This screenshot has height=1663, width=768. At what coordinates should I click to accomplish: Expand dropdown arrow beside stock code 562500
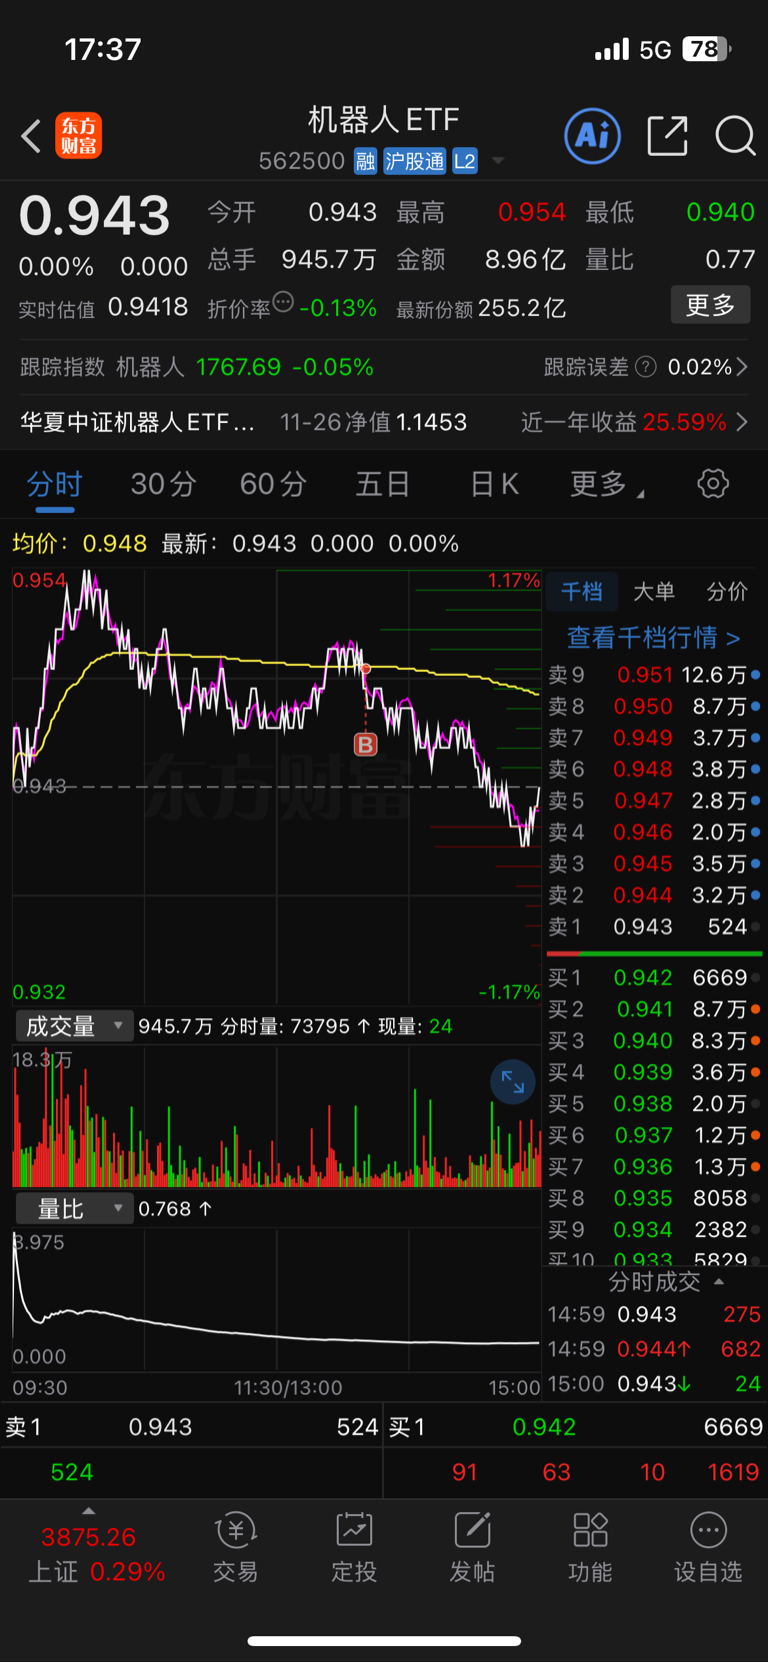pos(498,161)
